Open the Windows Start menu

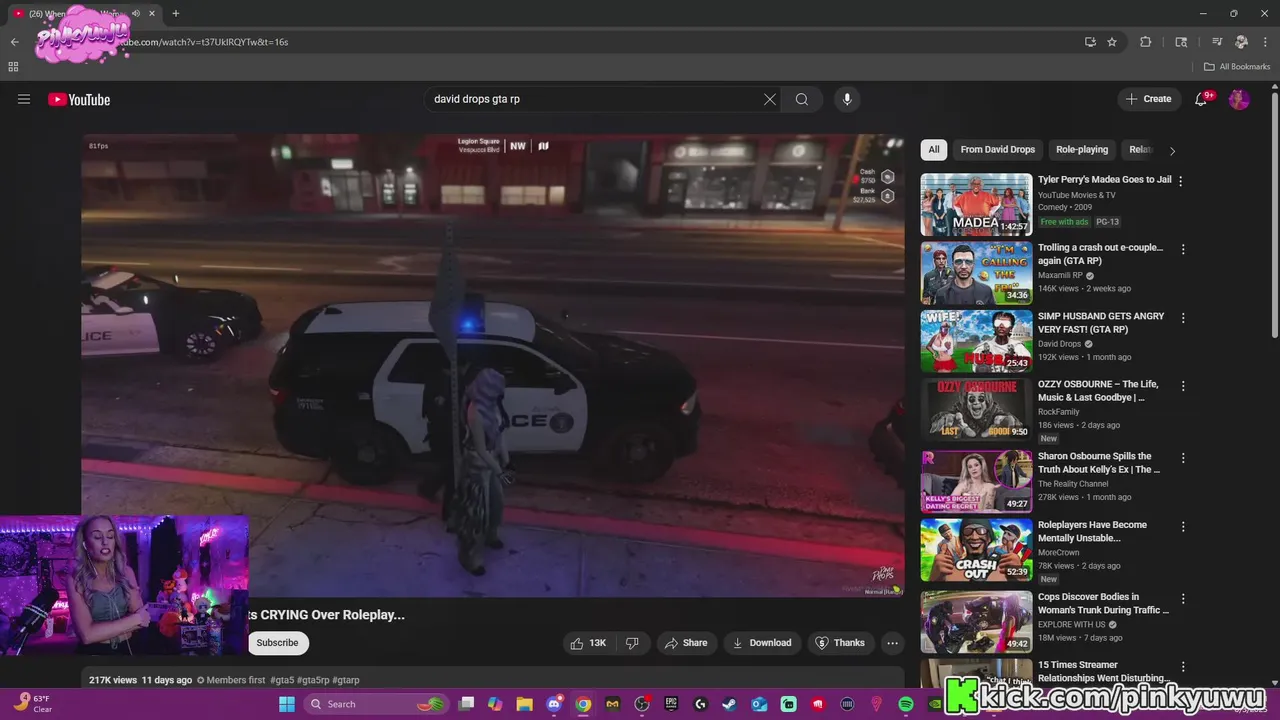[x=286, y=704]
